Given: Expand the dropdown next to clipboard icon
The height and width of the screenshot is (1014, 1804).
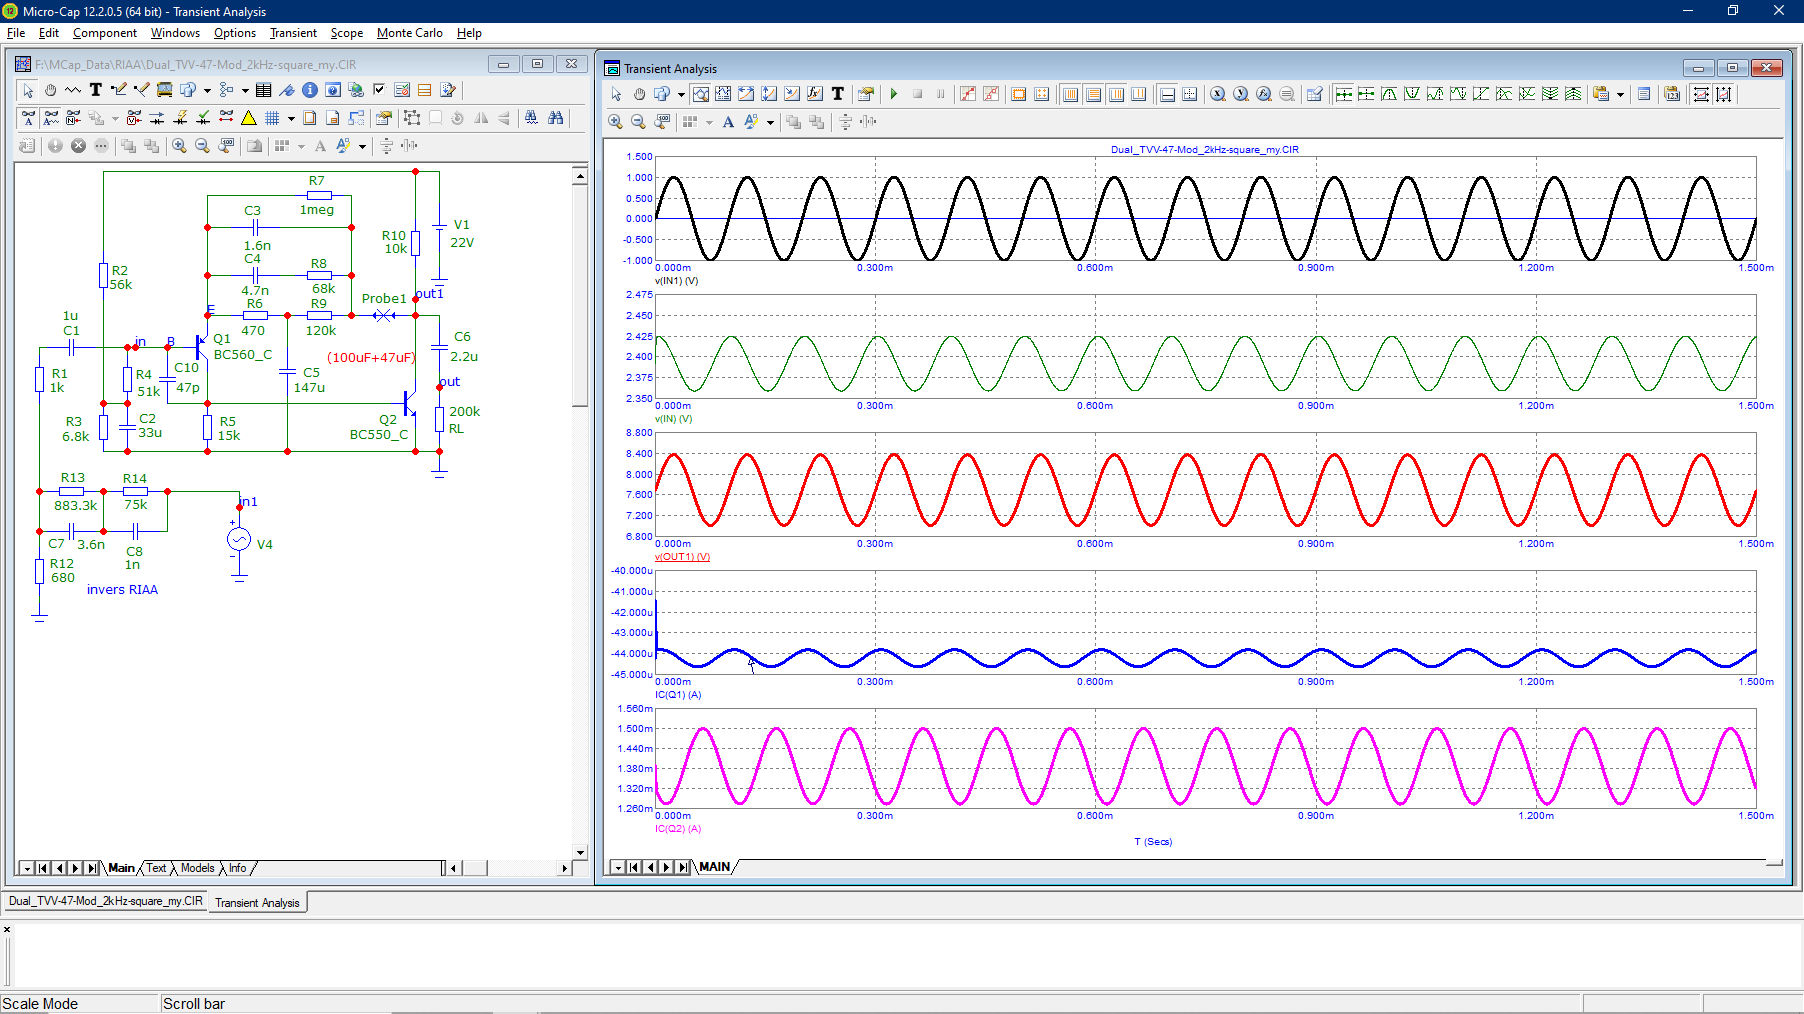Looking at the screenshot, I should click(1620, 94).
